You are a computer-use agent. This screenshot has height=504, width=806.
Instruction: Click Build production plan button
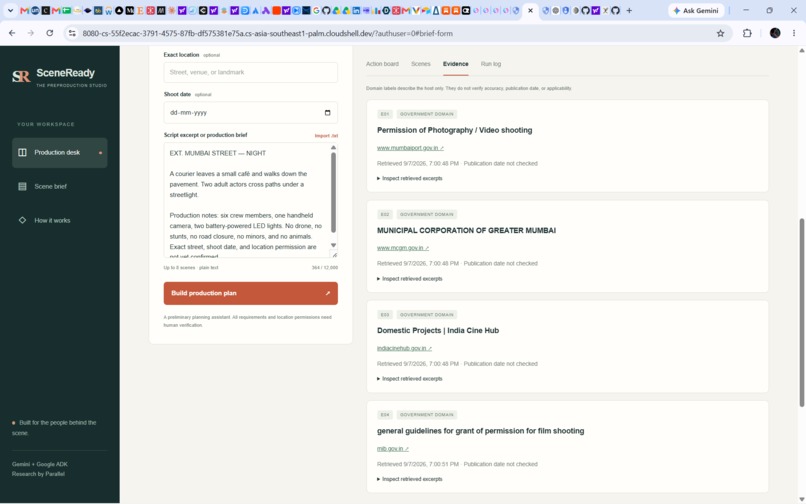pos(250,293)
